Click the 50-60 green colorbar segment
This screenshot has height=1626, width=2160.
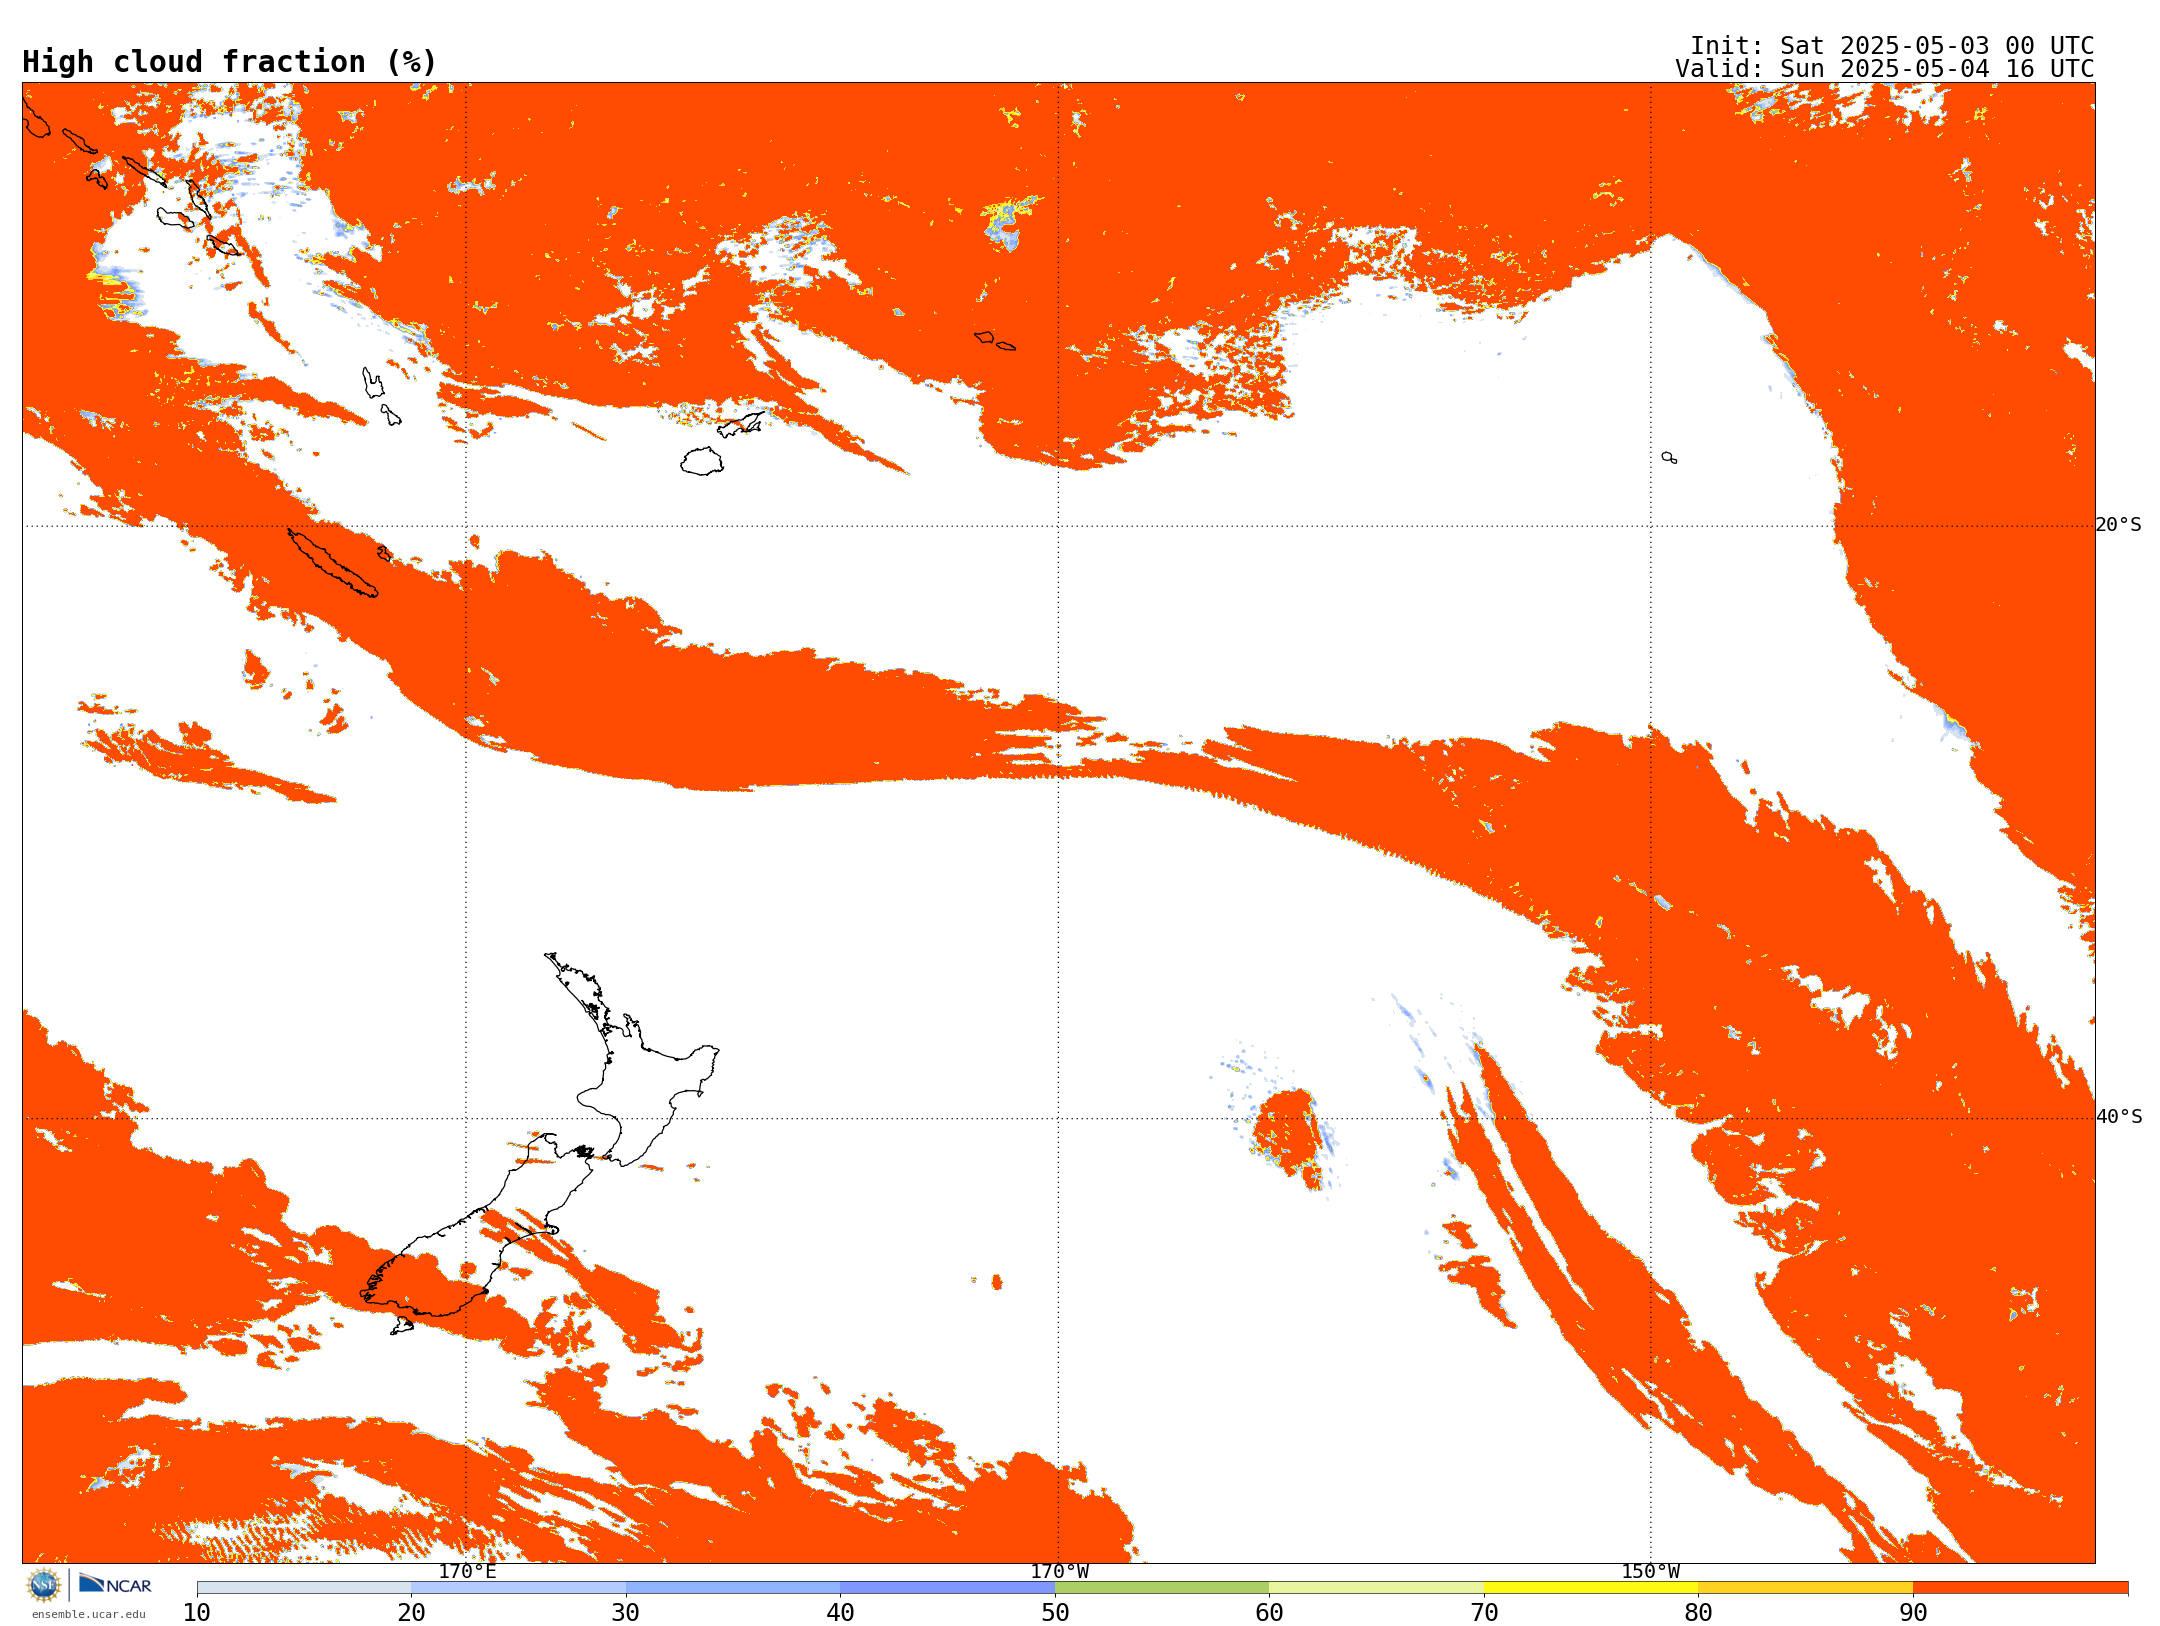point(1162,1588)
